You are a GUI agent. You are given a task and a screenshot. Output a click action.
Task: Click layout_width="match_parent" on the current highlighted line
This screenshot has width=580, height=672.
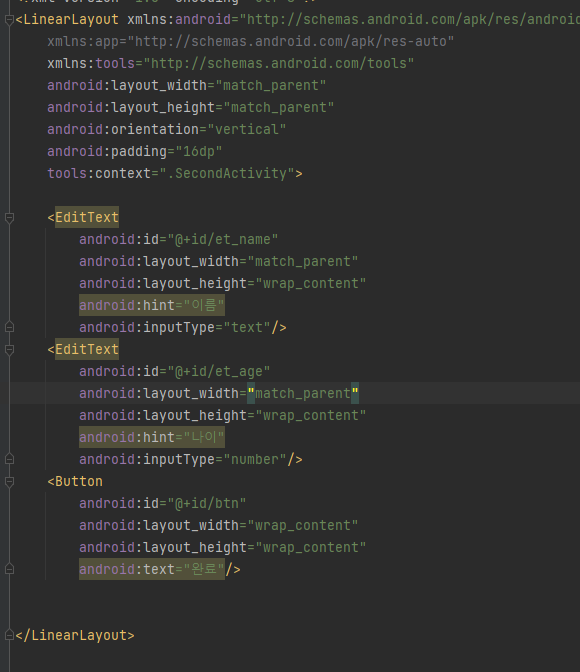tap(219, 393)
